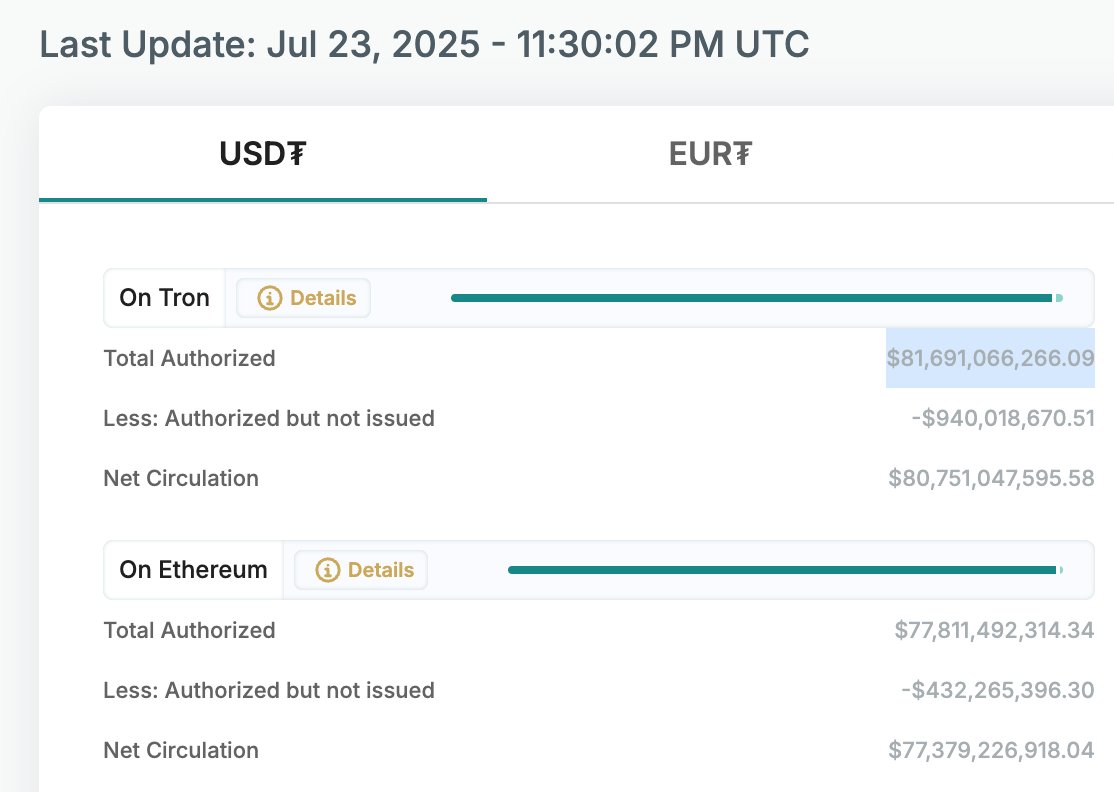
Task: Click Ethereum authorized but not issued amount
Action: [x=998, y=690]
